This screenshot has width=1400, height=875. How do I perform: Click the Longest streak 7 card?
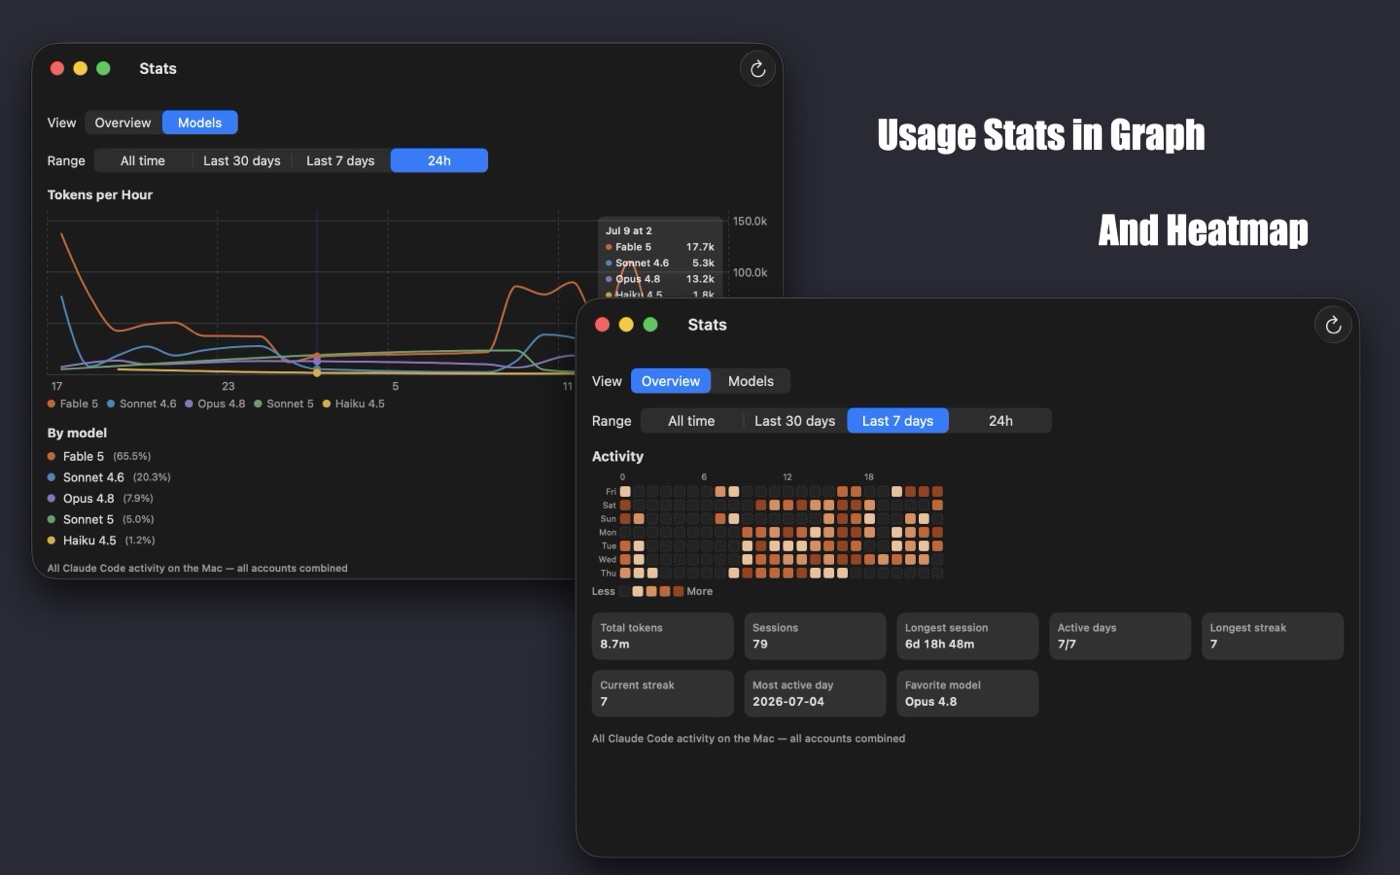(x=1272, y=636)
